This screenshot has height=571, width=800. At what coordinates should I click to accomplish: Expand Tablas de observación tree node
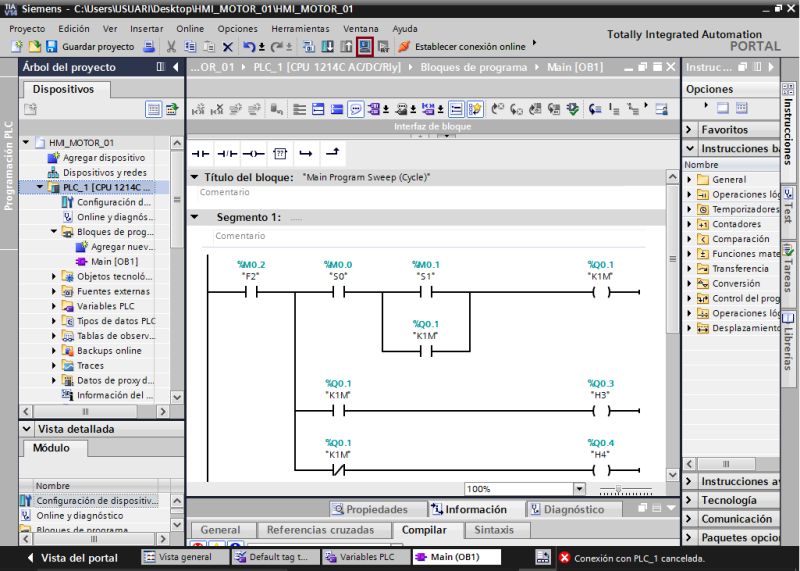point(54,336)
